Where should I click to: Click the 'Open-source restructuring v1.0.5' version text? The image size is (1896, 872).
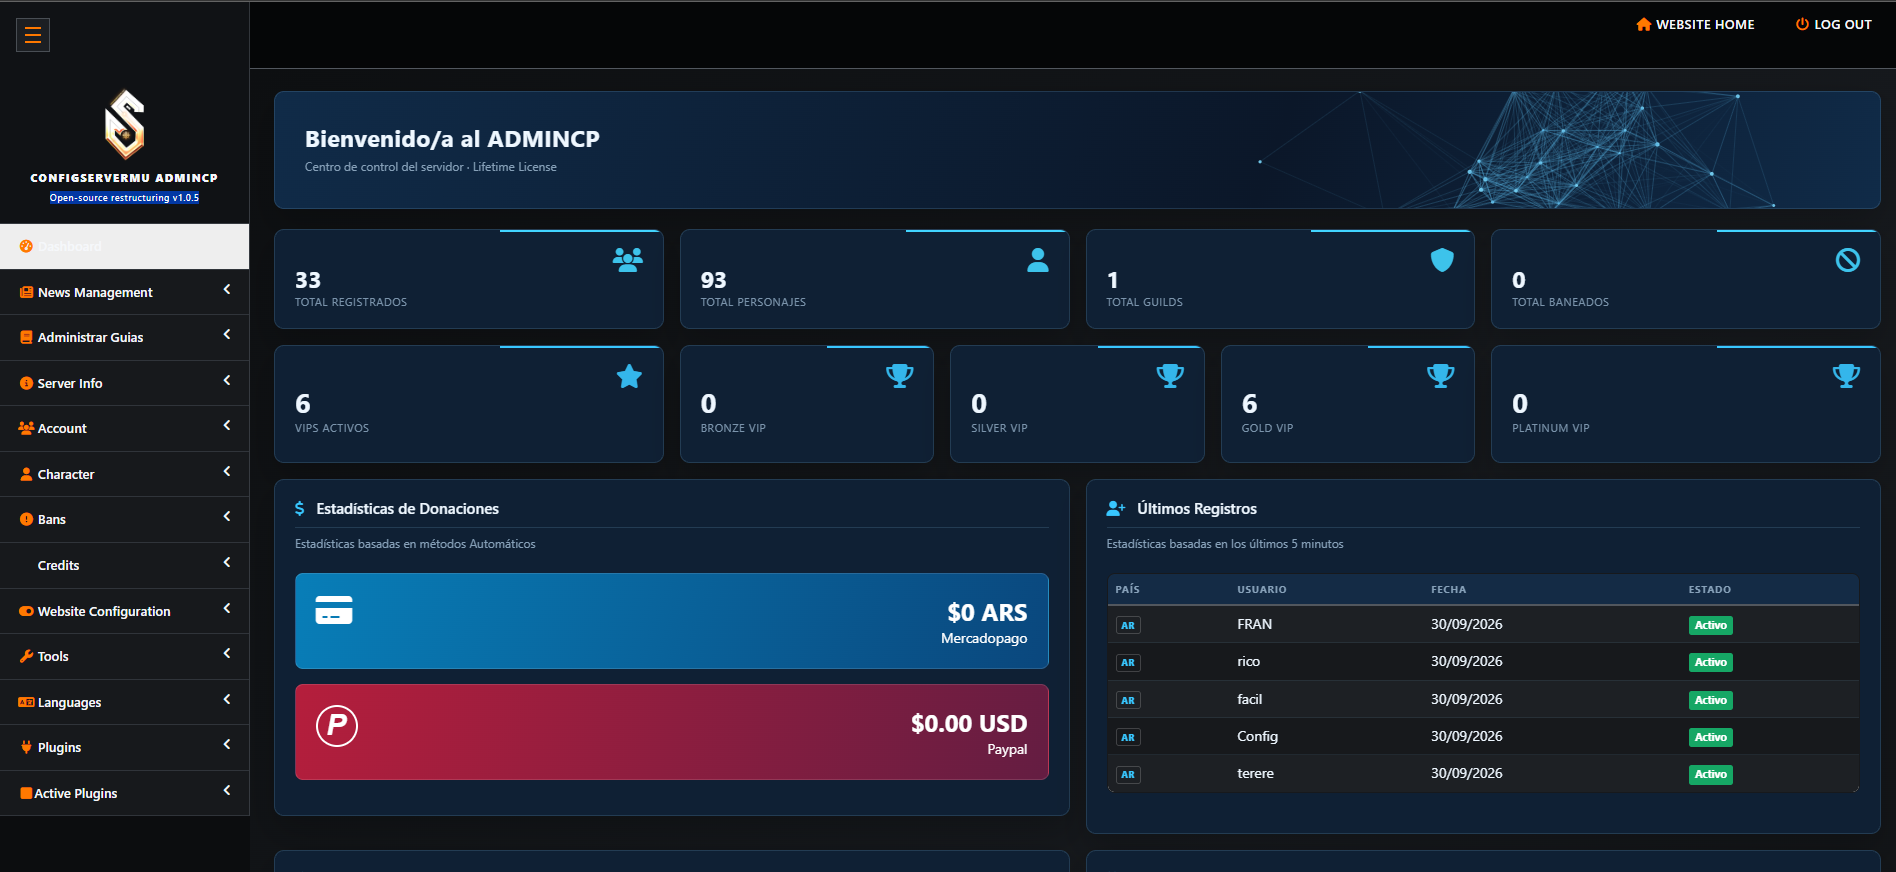pos(124,198)
